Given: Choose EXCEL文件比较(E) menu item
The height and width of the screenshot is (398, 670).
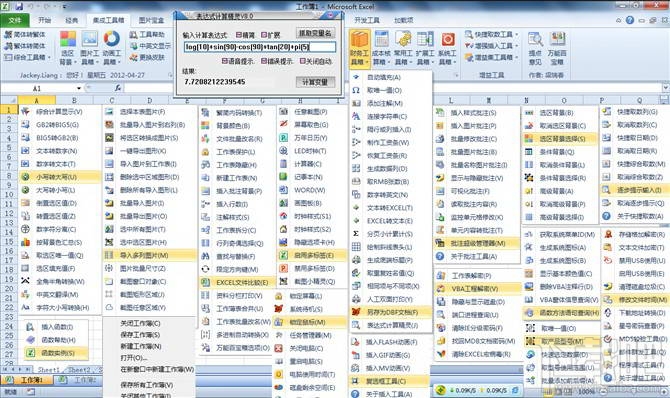Looking at the screenshot, I should coord(238,282).
